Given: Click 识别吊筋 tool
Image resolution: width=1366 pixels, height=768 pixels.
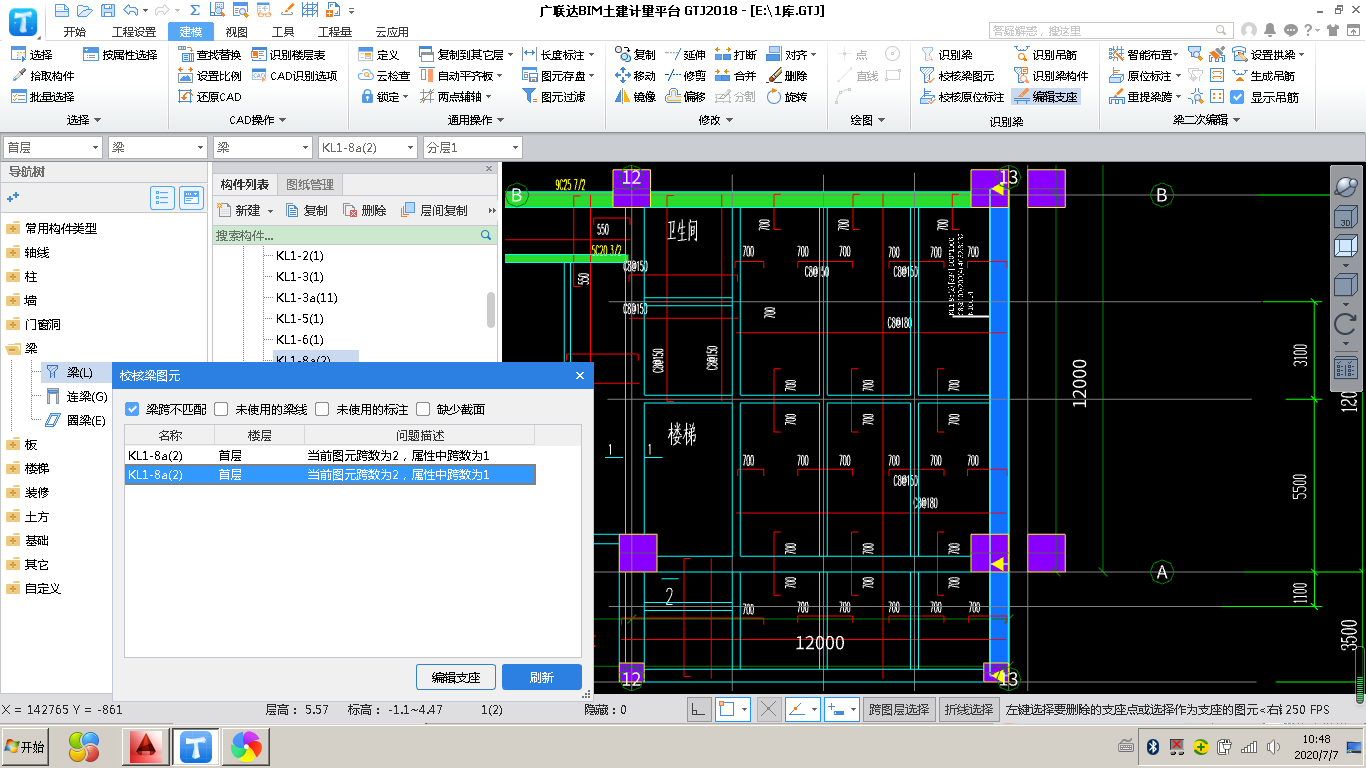Looking at the screenshot, I should tap(1045, 55).
